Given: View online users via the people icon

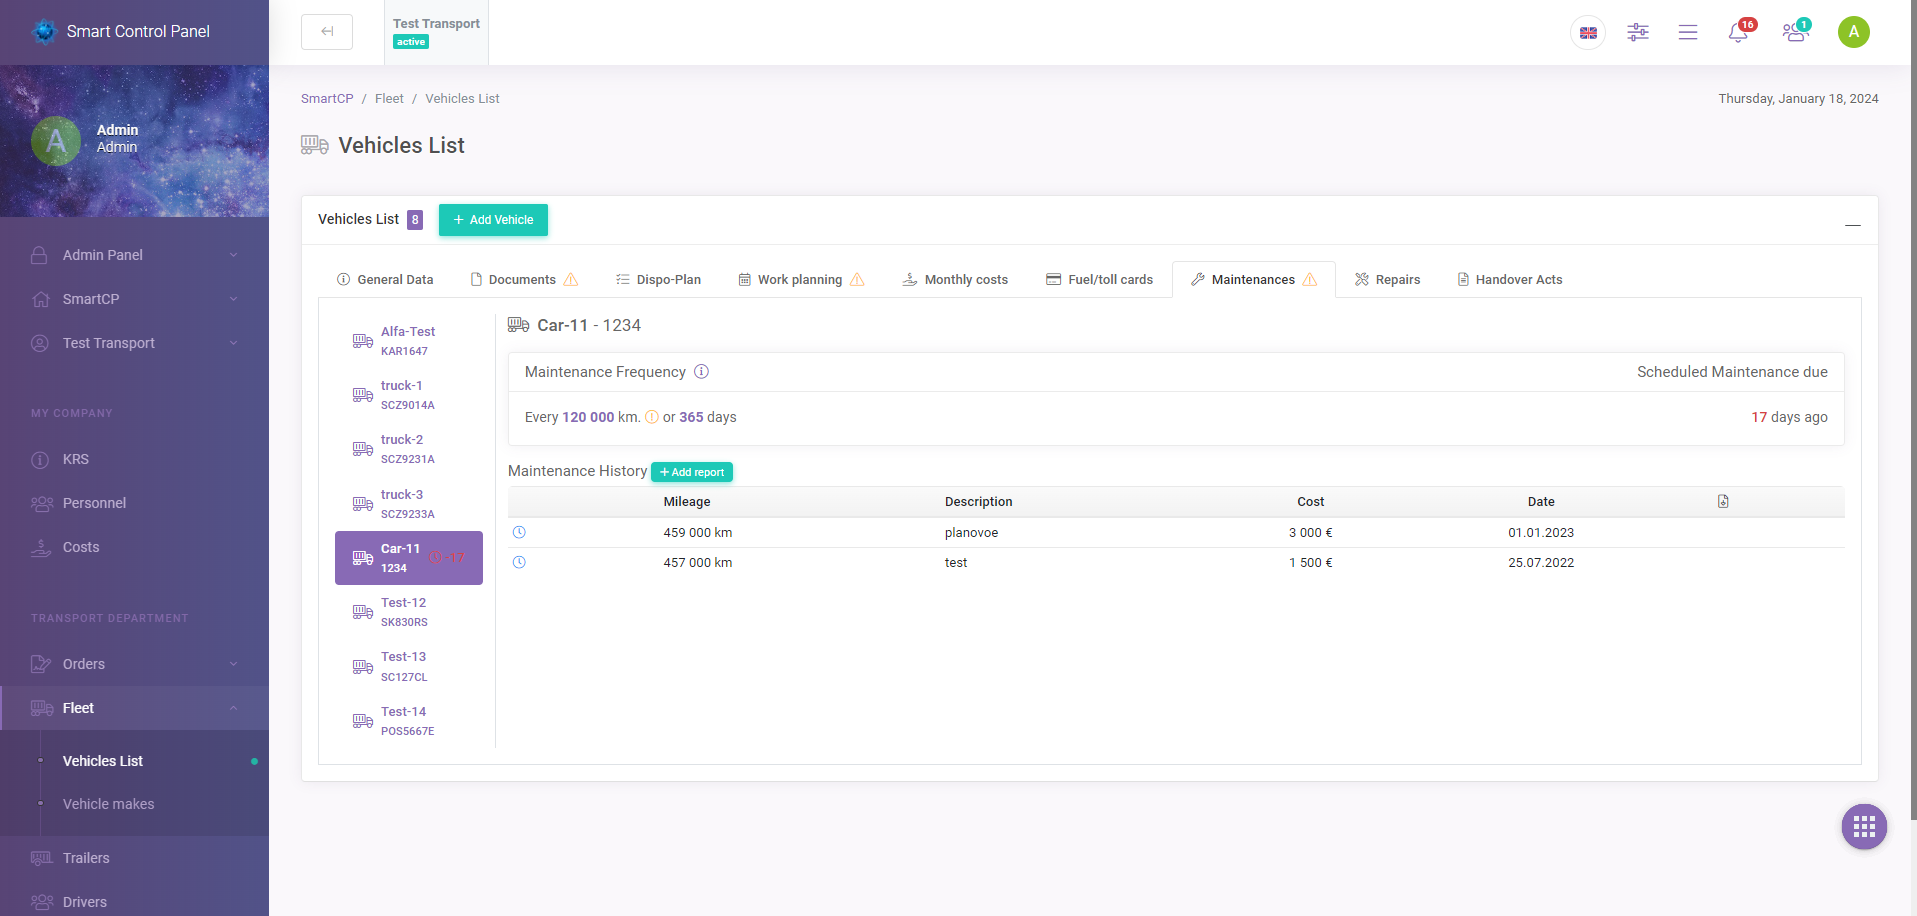Looking at the screenshot, I should 1793,32.
